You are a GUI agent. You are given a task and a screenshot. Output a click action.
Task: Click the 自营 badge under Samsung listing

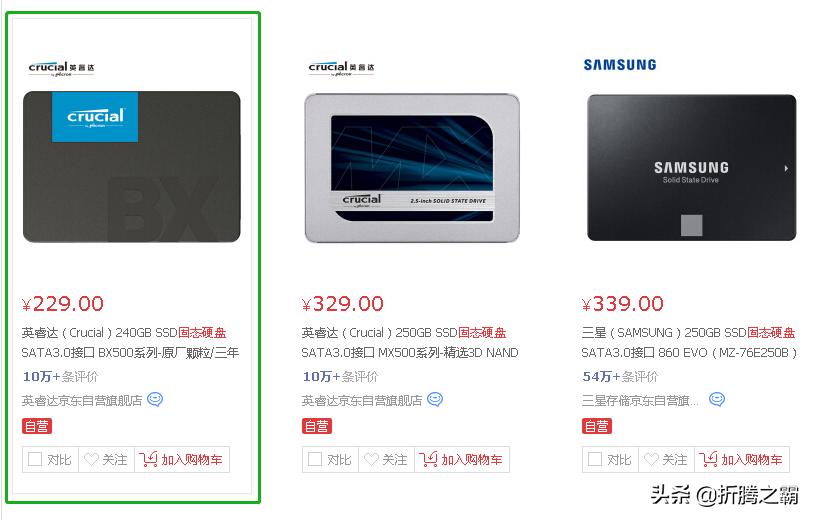tap(597, 426)
